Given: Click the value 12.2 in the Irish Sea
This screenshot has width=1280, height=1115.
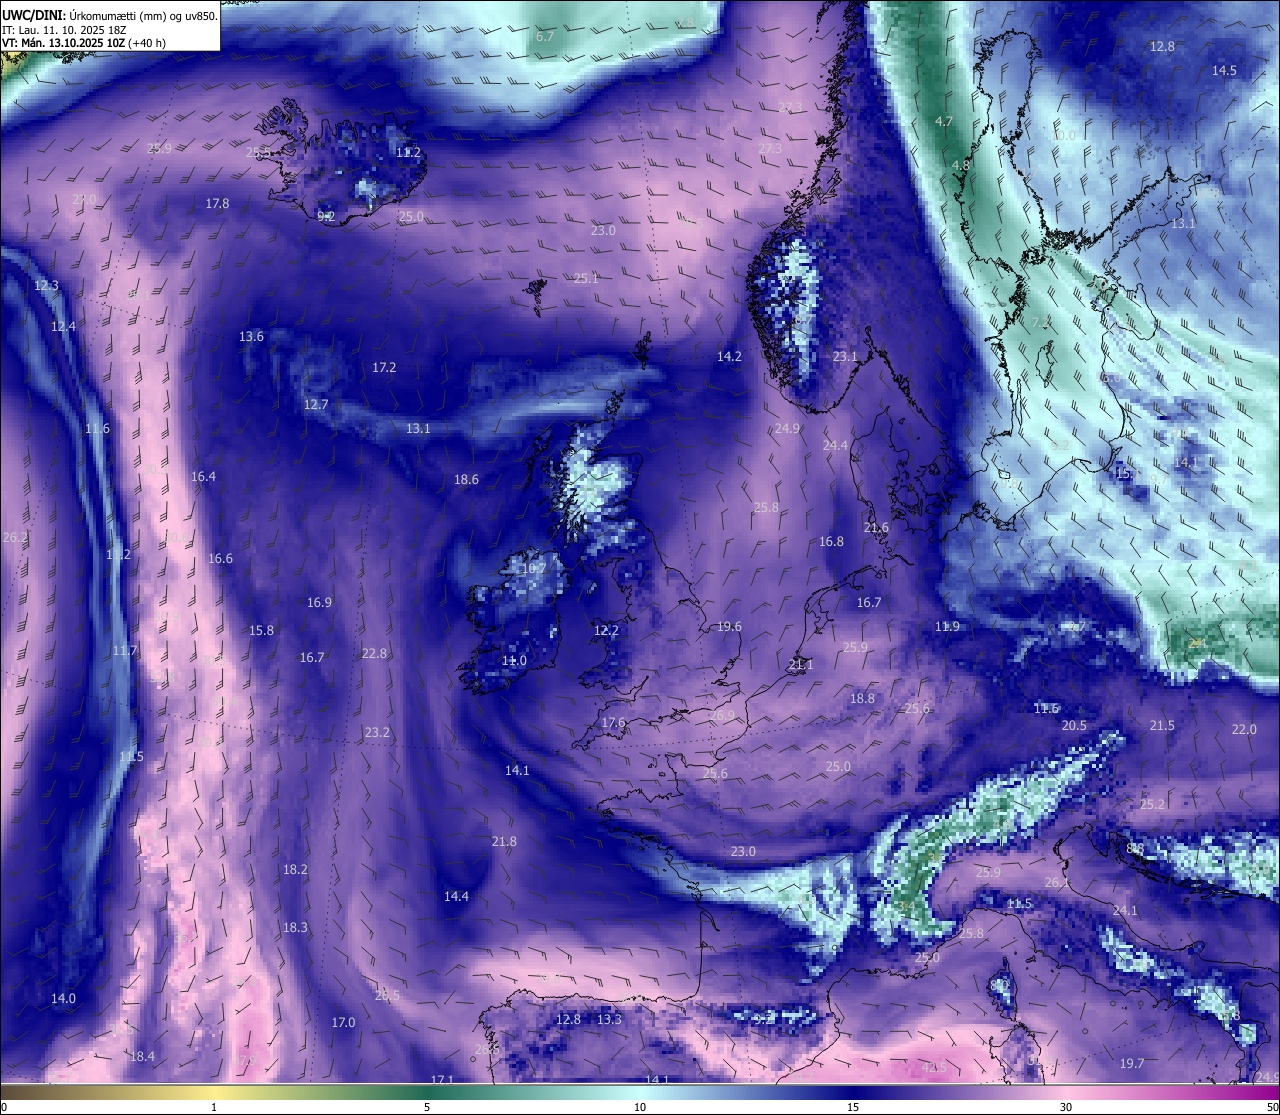Looking at the screenshot, I should [x=606, y=630].
